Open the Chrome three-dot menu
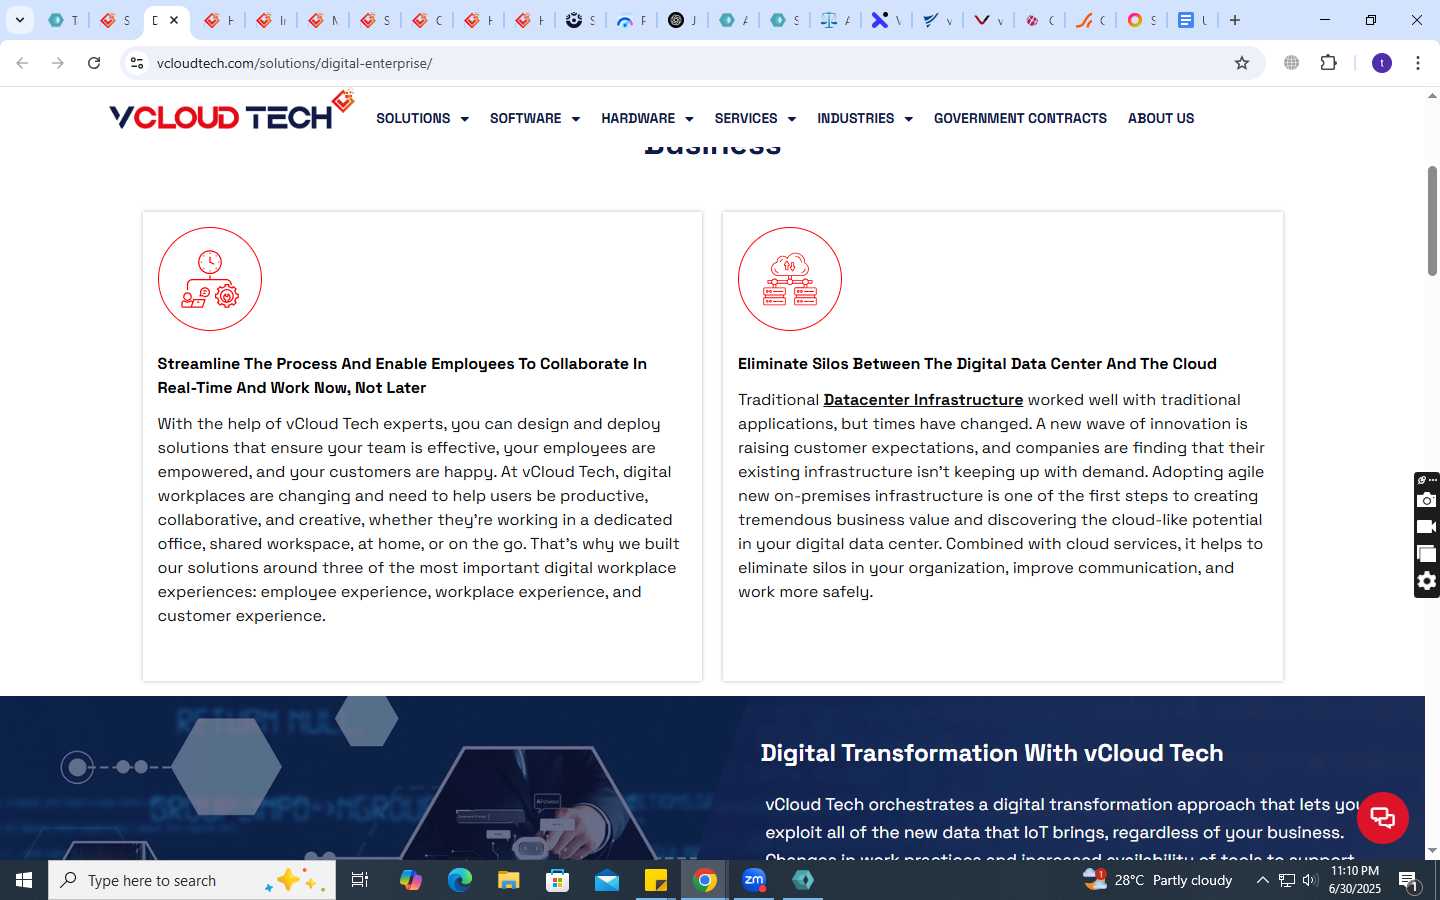The image size is (1440, 900). pos(1418,63)
